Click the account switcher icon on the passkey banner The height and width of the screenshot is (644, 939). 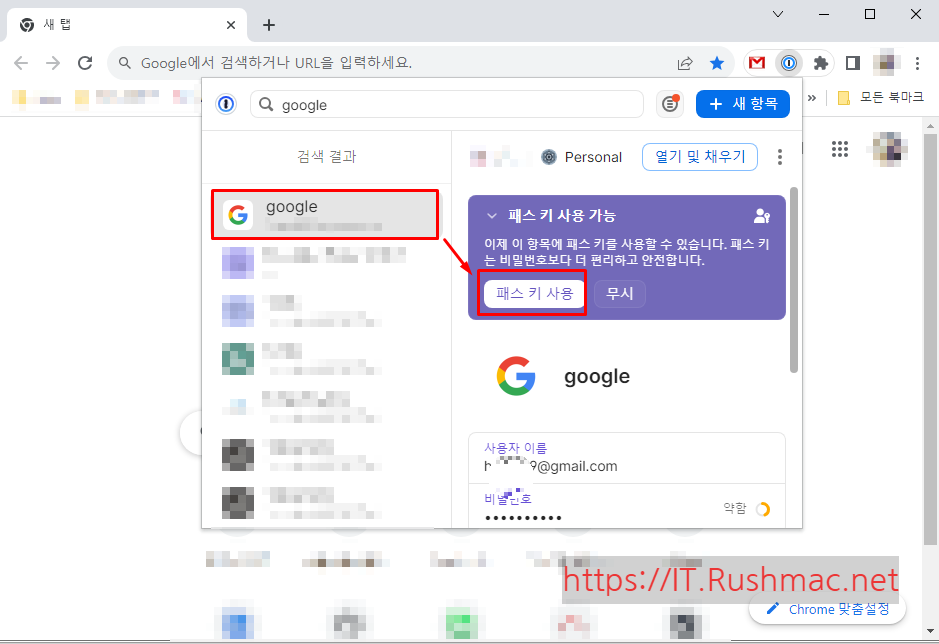[761, 215]
